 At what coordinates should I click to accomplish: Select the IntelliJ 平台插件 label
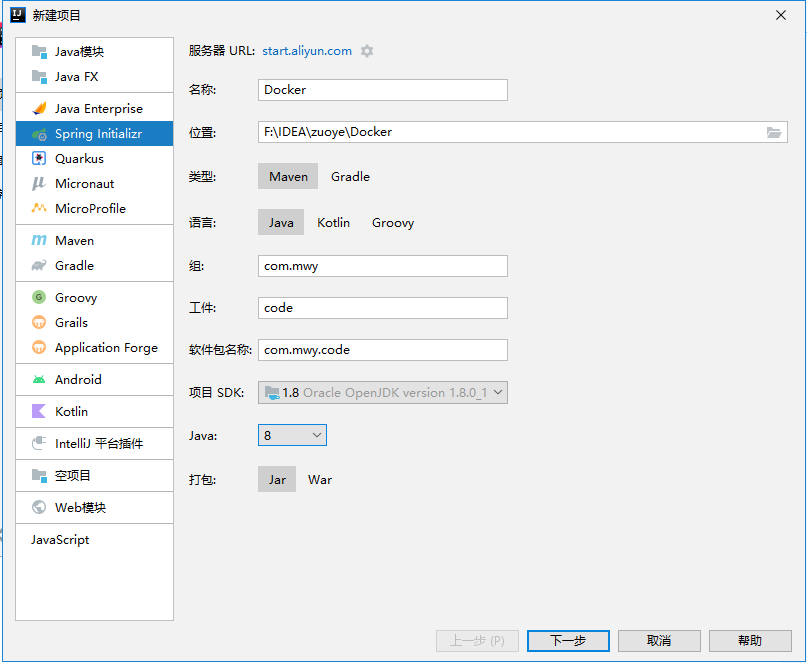[99, 443]
